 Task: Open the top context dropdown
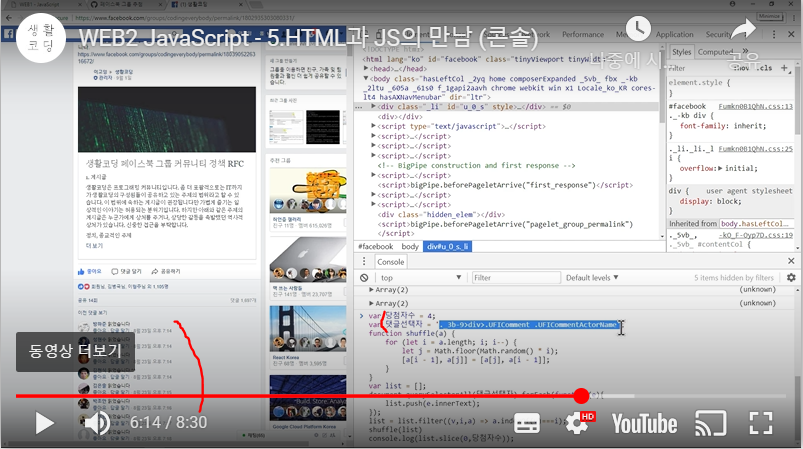click(x=420, y=277)
